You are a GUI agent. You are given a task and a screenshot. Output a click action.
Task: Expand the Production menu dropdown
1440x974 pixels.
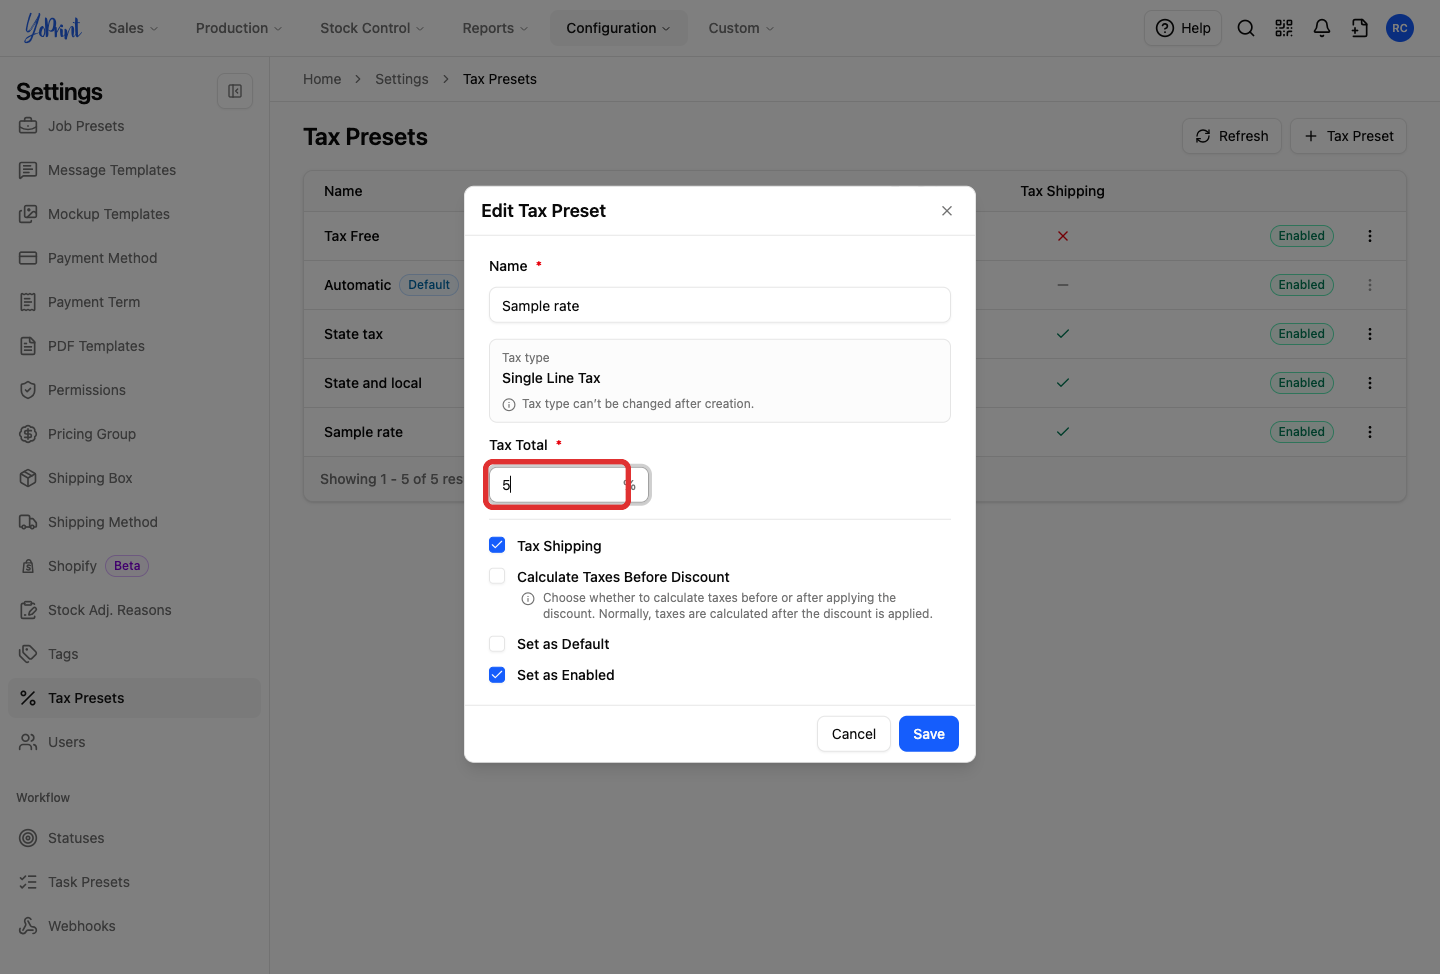pos(239,28)
